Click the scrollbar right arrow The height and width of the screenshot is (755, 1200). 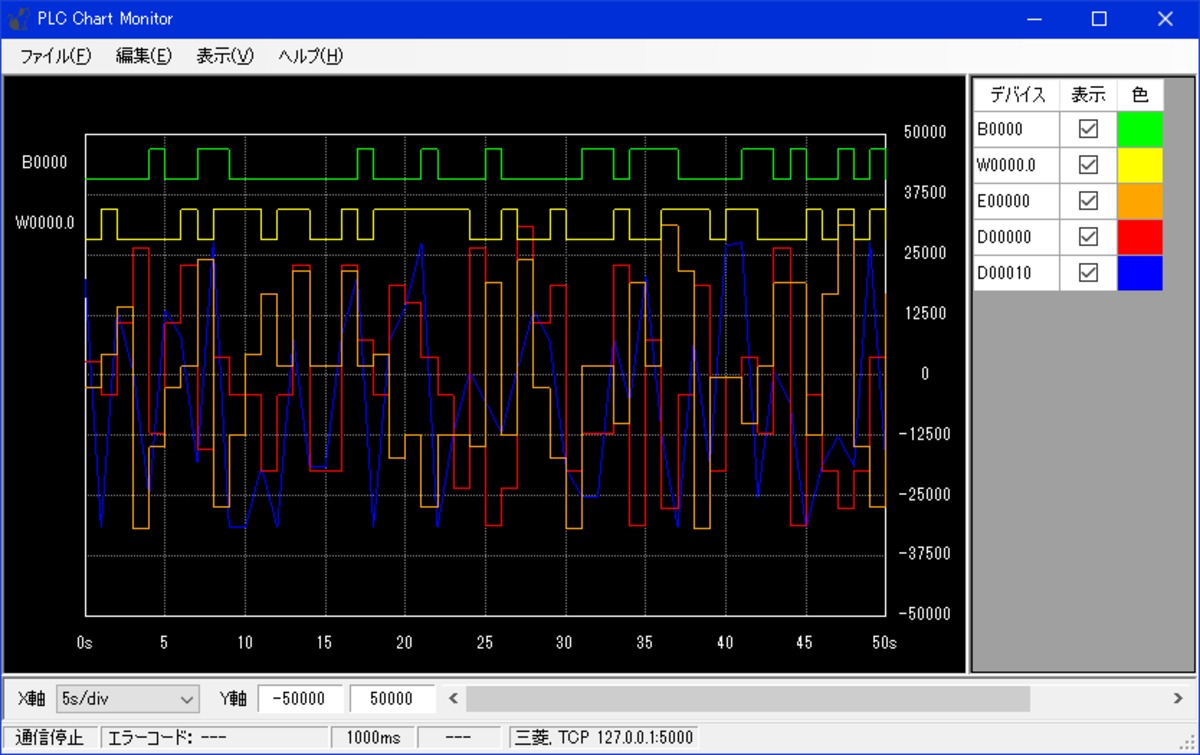pyautogui.click(x=1178, y=698)
